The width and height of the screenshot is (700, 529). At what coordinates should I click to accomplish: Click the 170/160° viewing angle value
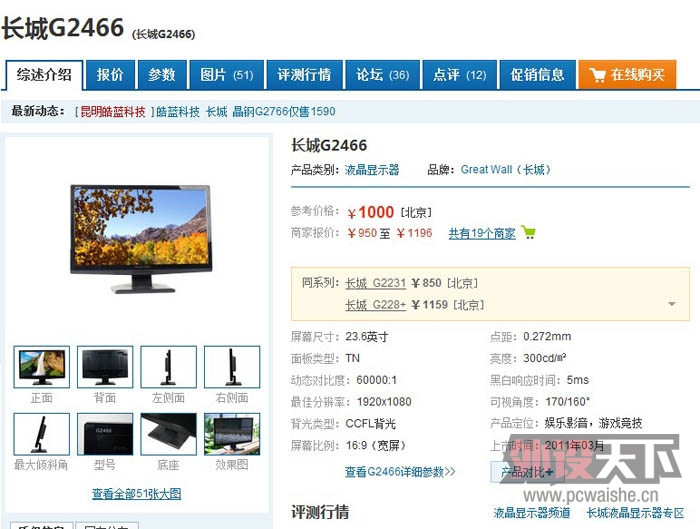568,402
